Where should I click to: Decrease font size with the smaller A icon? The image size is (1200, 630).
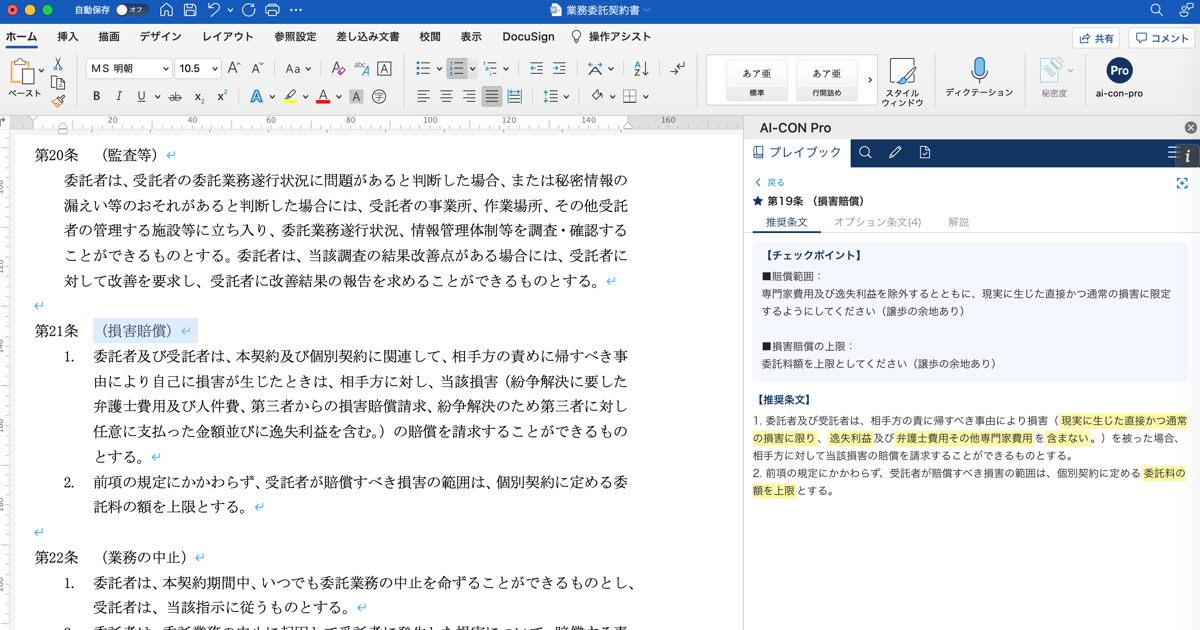coord(257,69)
